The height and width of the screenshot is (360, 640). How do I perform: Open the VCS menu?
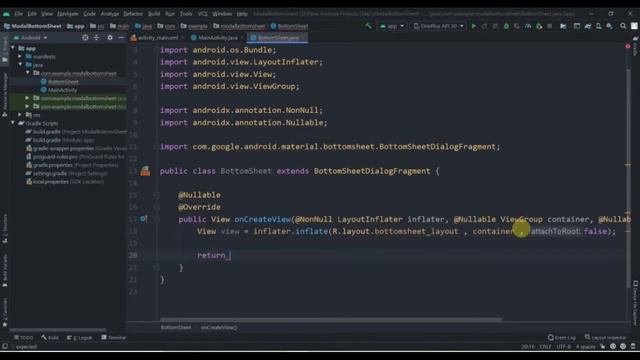tap(202, 13)
